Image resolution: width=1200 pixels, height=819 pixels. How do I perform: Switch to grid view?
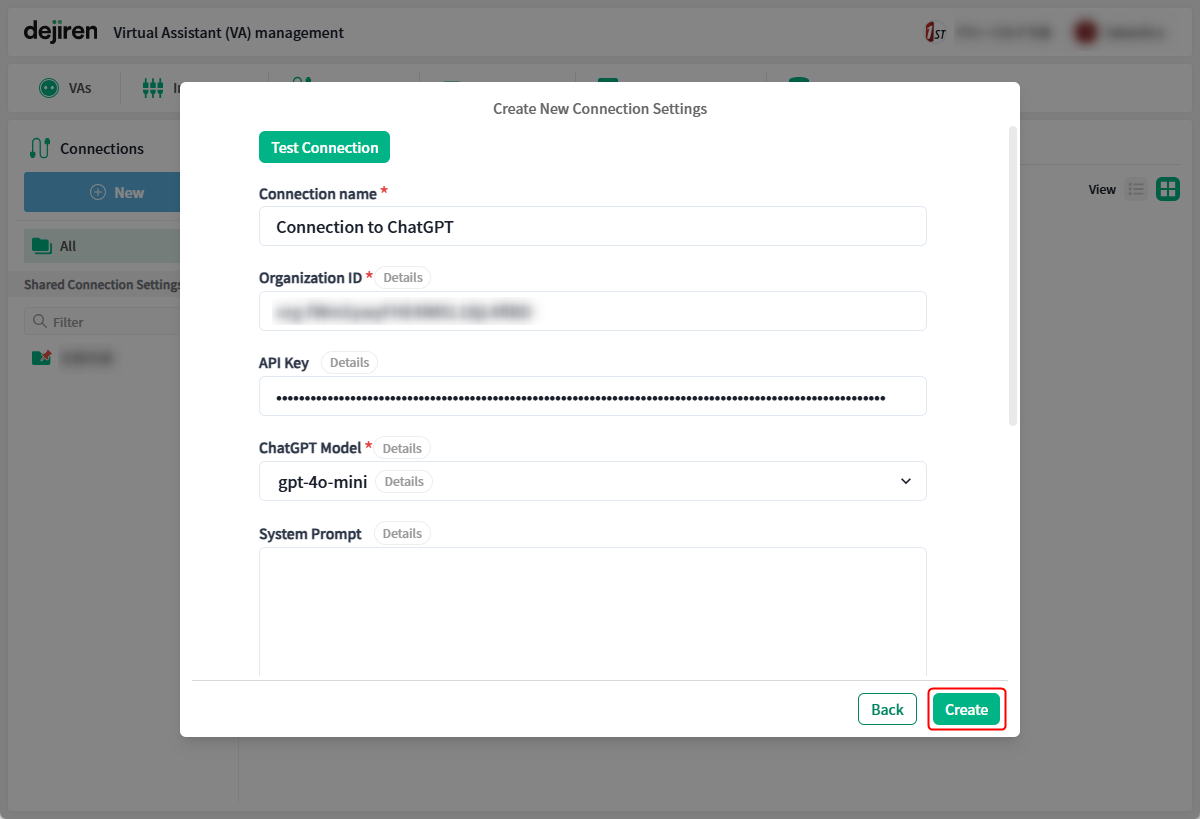click(x=1168, y=189)
